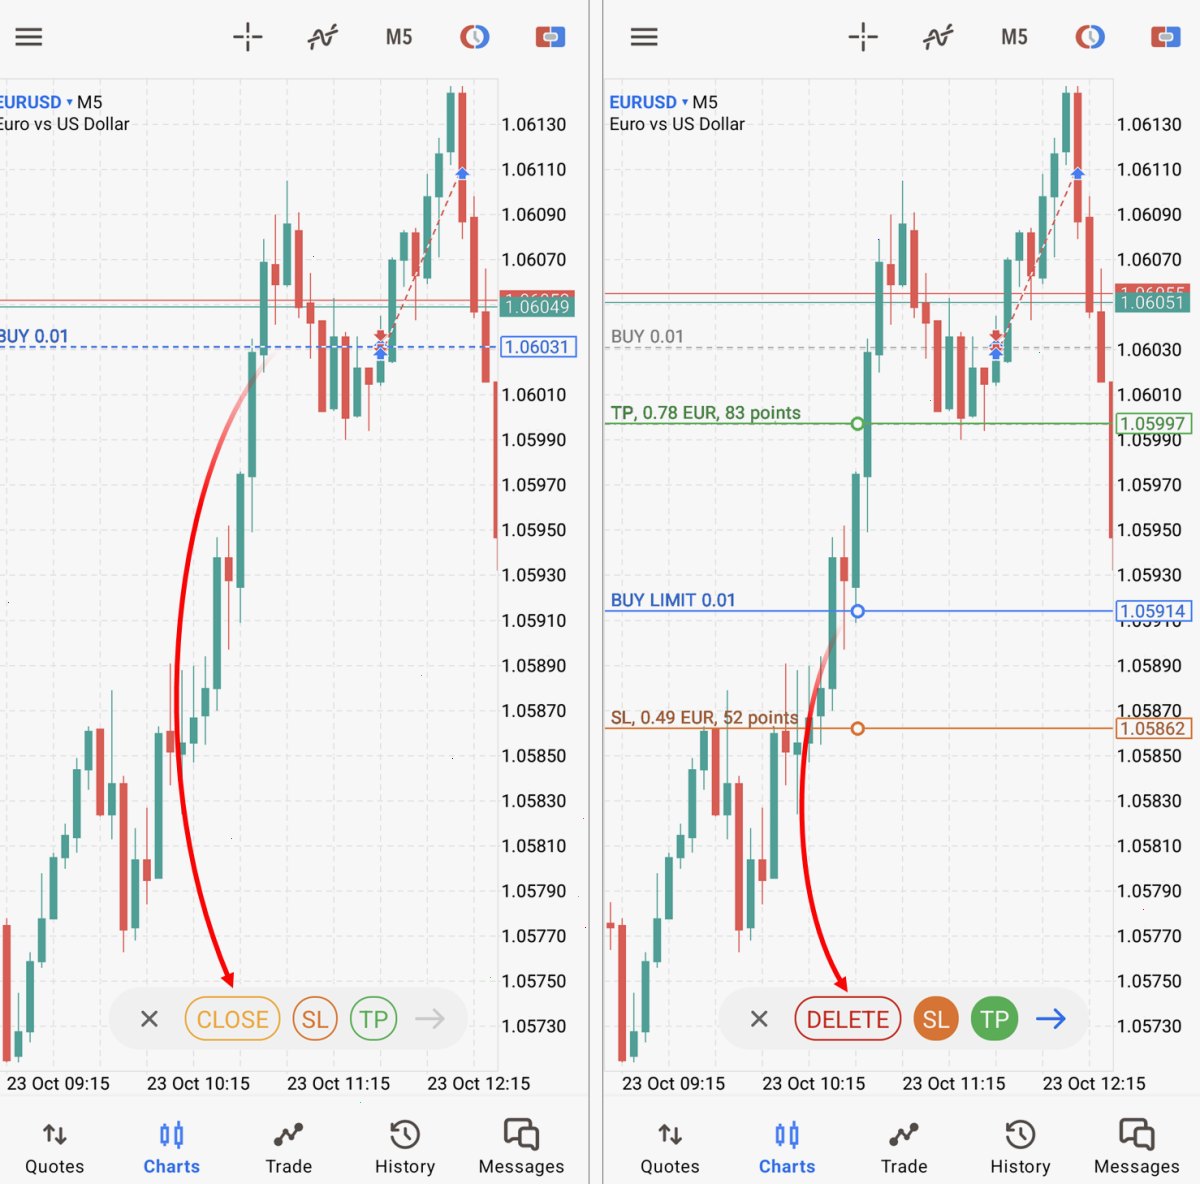This screenshot has height=1184, width=1200.
Task: Open Quotes tab in left screen
Action: [55, 1147]
